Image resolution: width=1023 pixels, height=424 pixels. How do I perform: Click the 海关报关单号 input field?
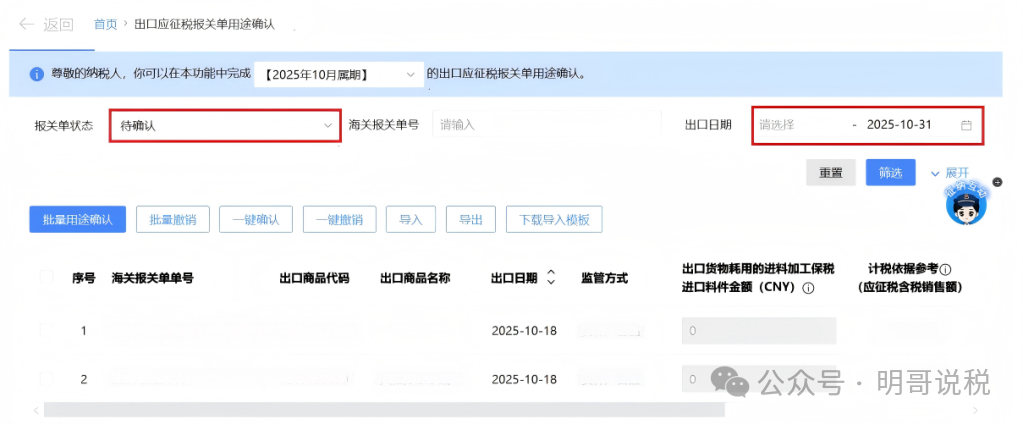click(545, 125)
